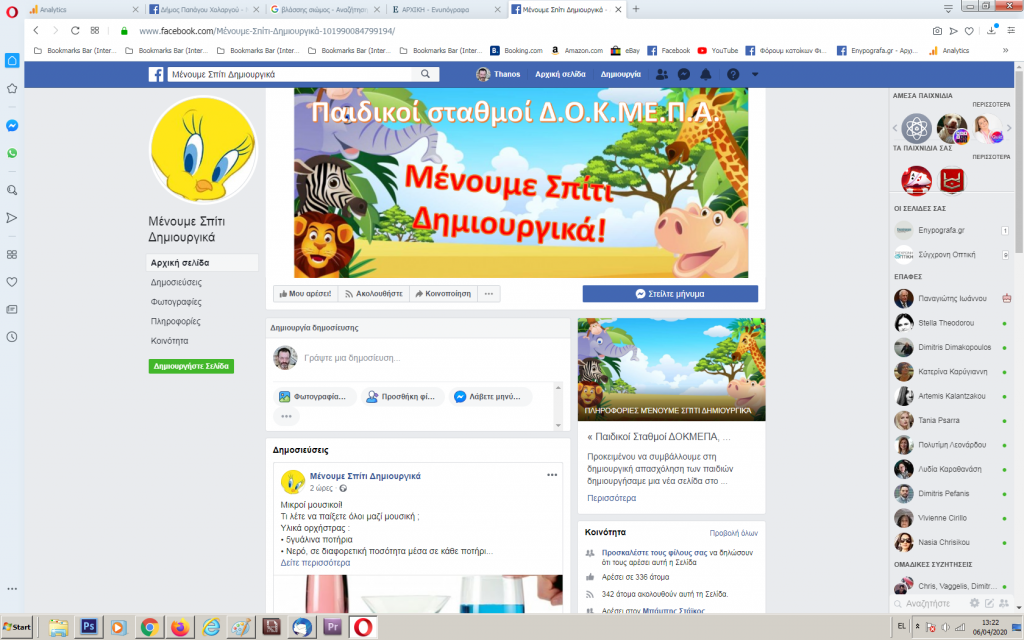Image resolution: width=1024 pixels, height=640 pixels.
Task: Open the notifications bell
Action: [x=707, y=75]
